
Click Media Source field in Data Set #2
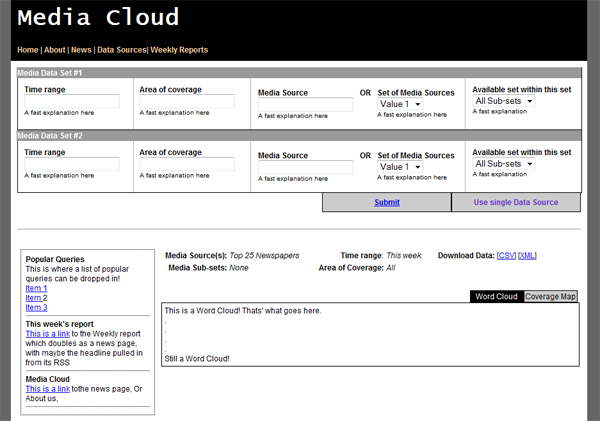coord(305,167)
